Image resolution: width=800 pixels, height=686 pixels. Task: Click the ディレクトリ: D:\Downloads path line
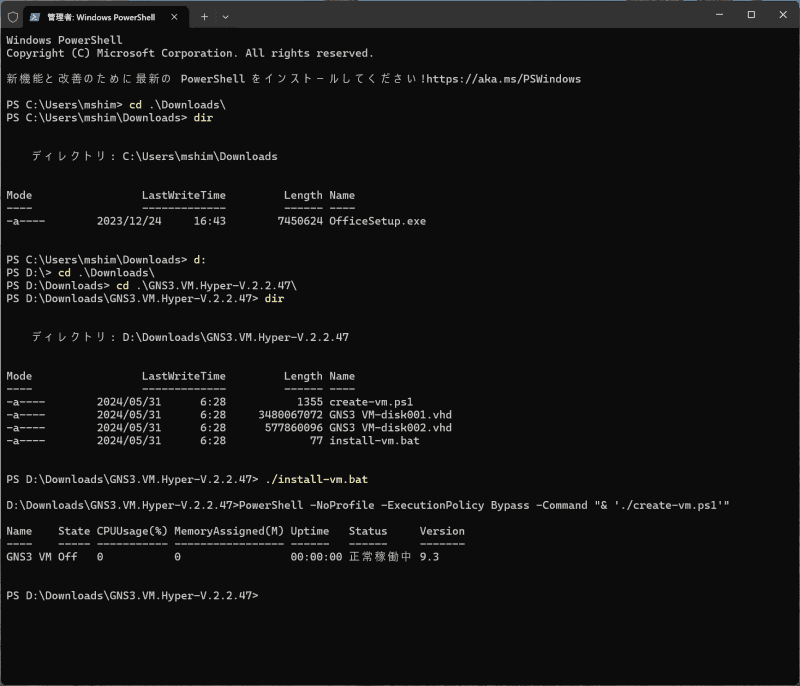point(190,337)
